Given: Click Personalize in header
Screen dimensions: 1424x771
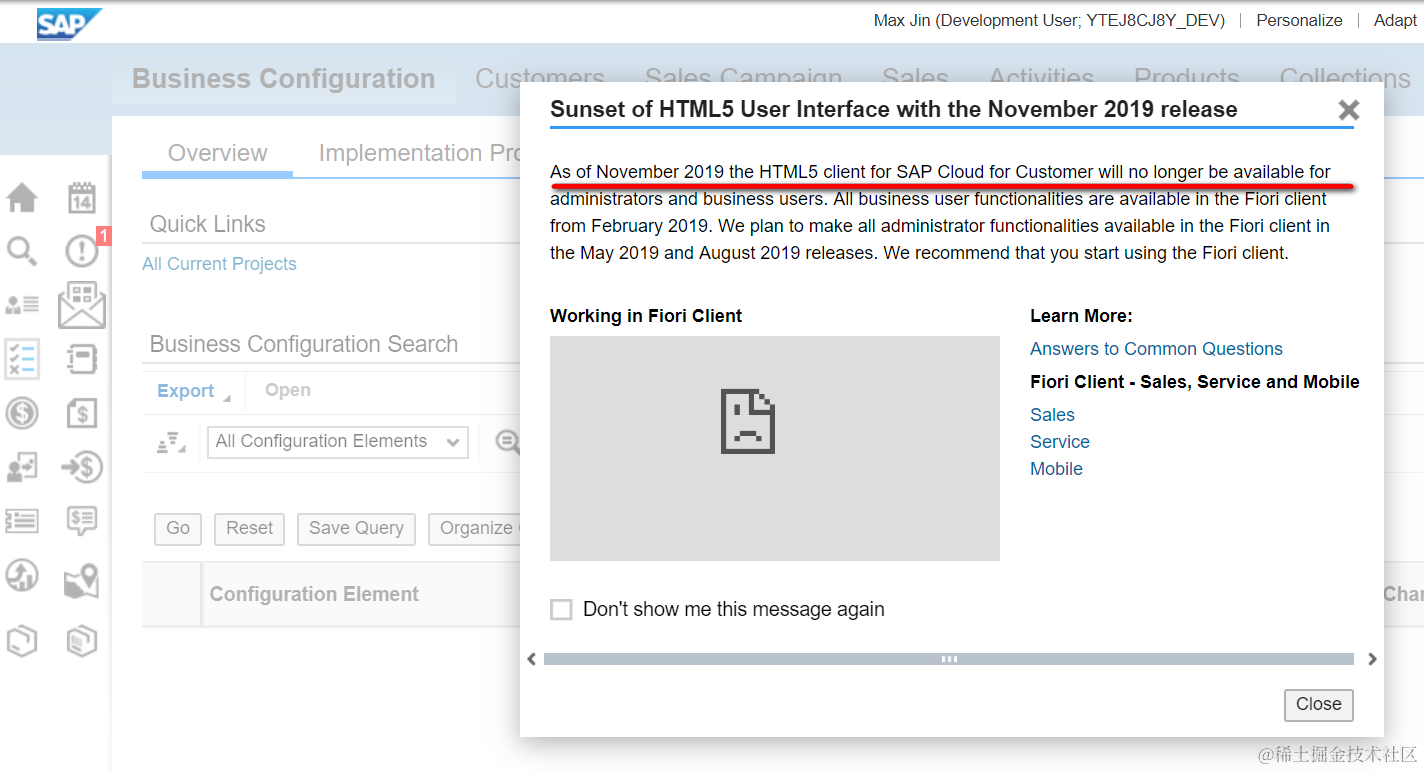Looking at the screenshot, I should click(x=1299, y=20).
